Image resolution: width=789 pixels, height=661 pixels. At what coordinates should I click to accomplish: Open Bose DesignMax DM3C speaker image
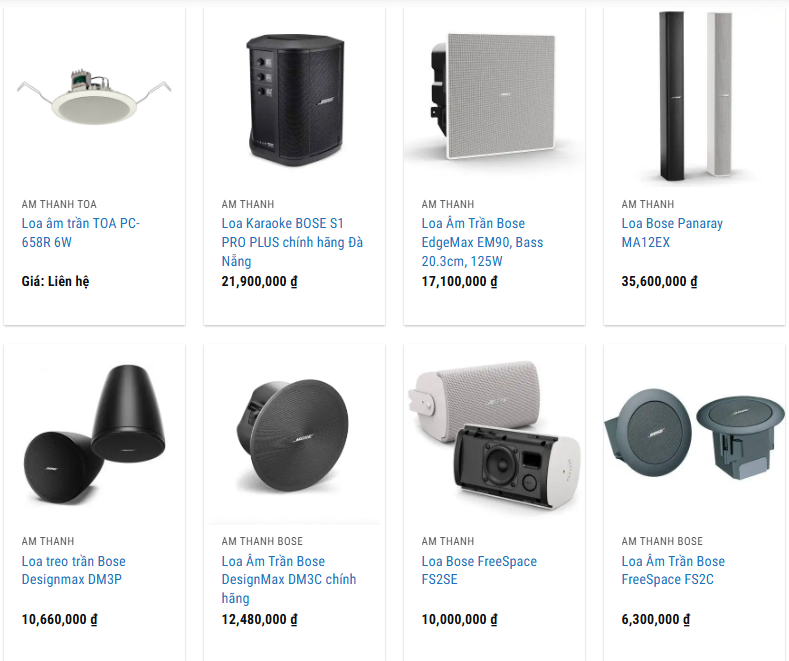tap(294, 435)
